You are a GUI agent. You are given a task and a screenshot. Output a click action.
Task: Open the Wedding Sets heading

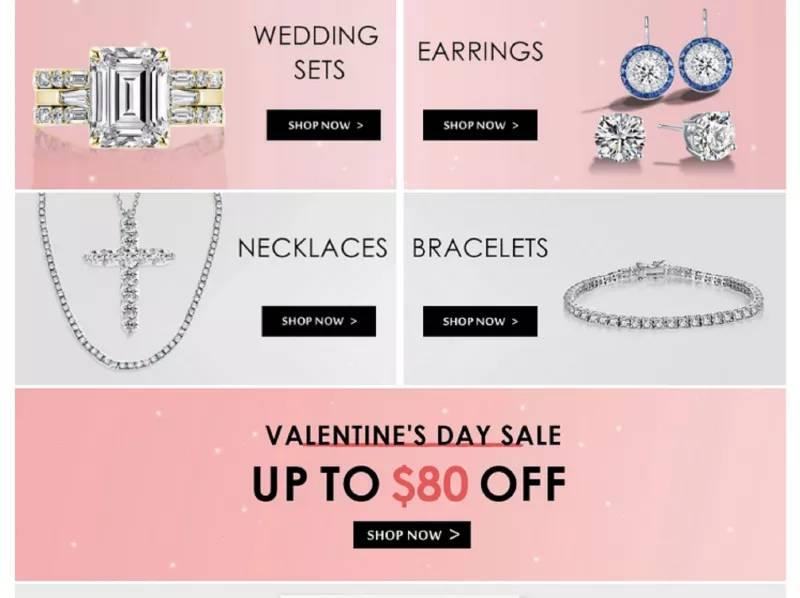[x=316, y=52]
